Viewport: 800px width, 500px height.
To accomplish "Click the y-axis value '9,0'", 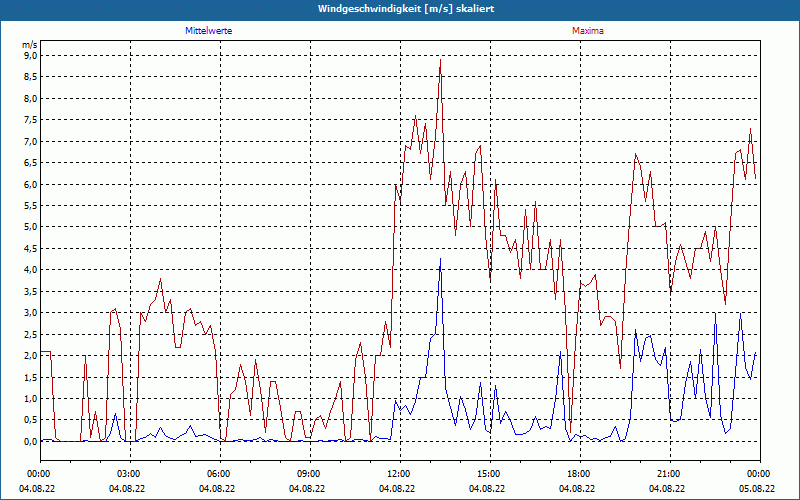I will (31, 55).
